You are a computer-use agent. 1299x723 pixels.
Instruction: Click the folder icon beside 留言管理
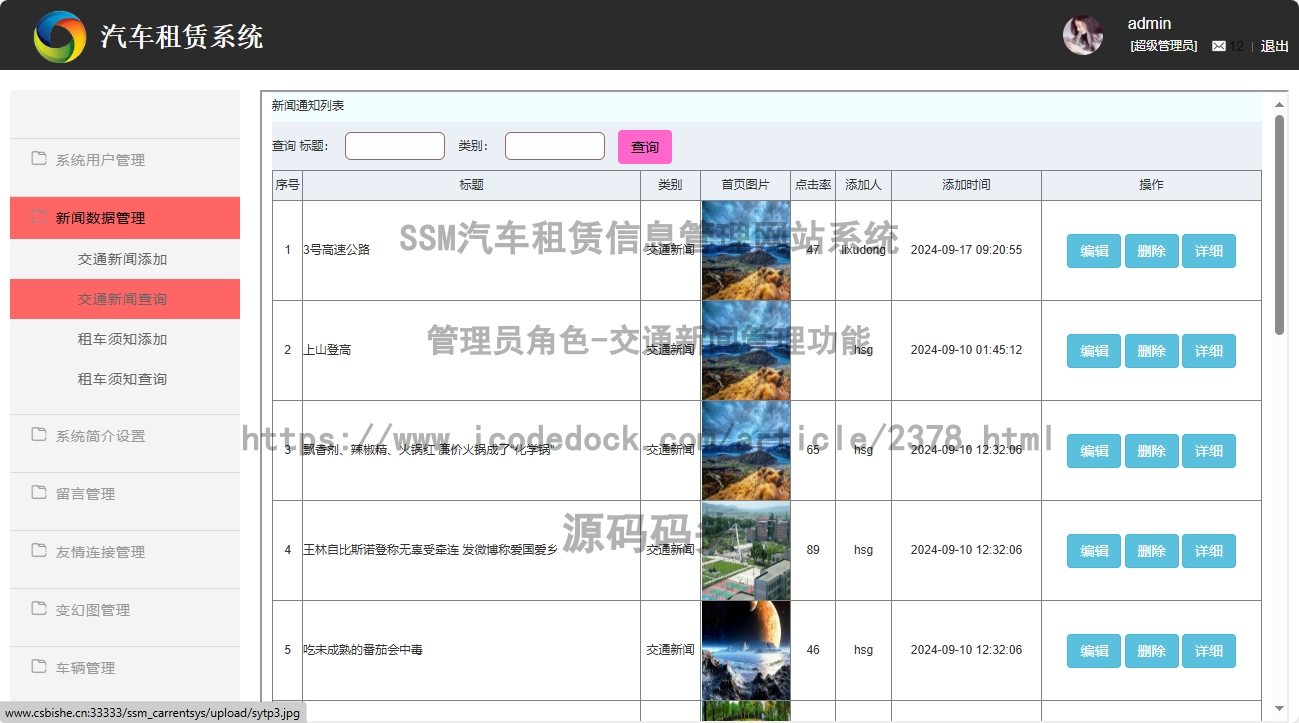[x=39, y=492]
